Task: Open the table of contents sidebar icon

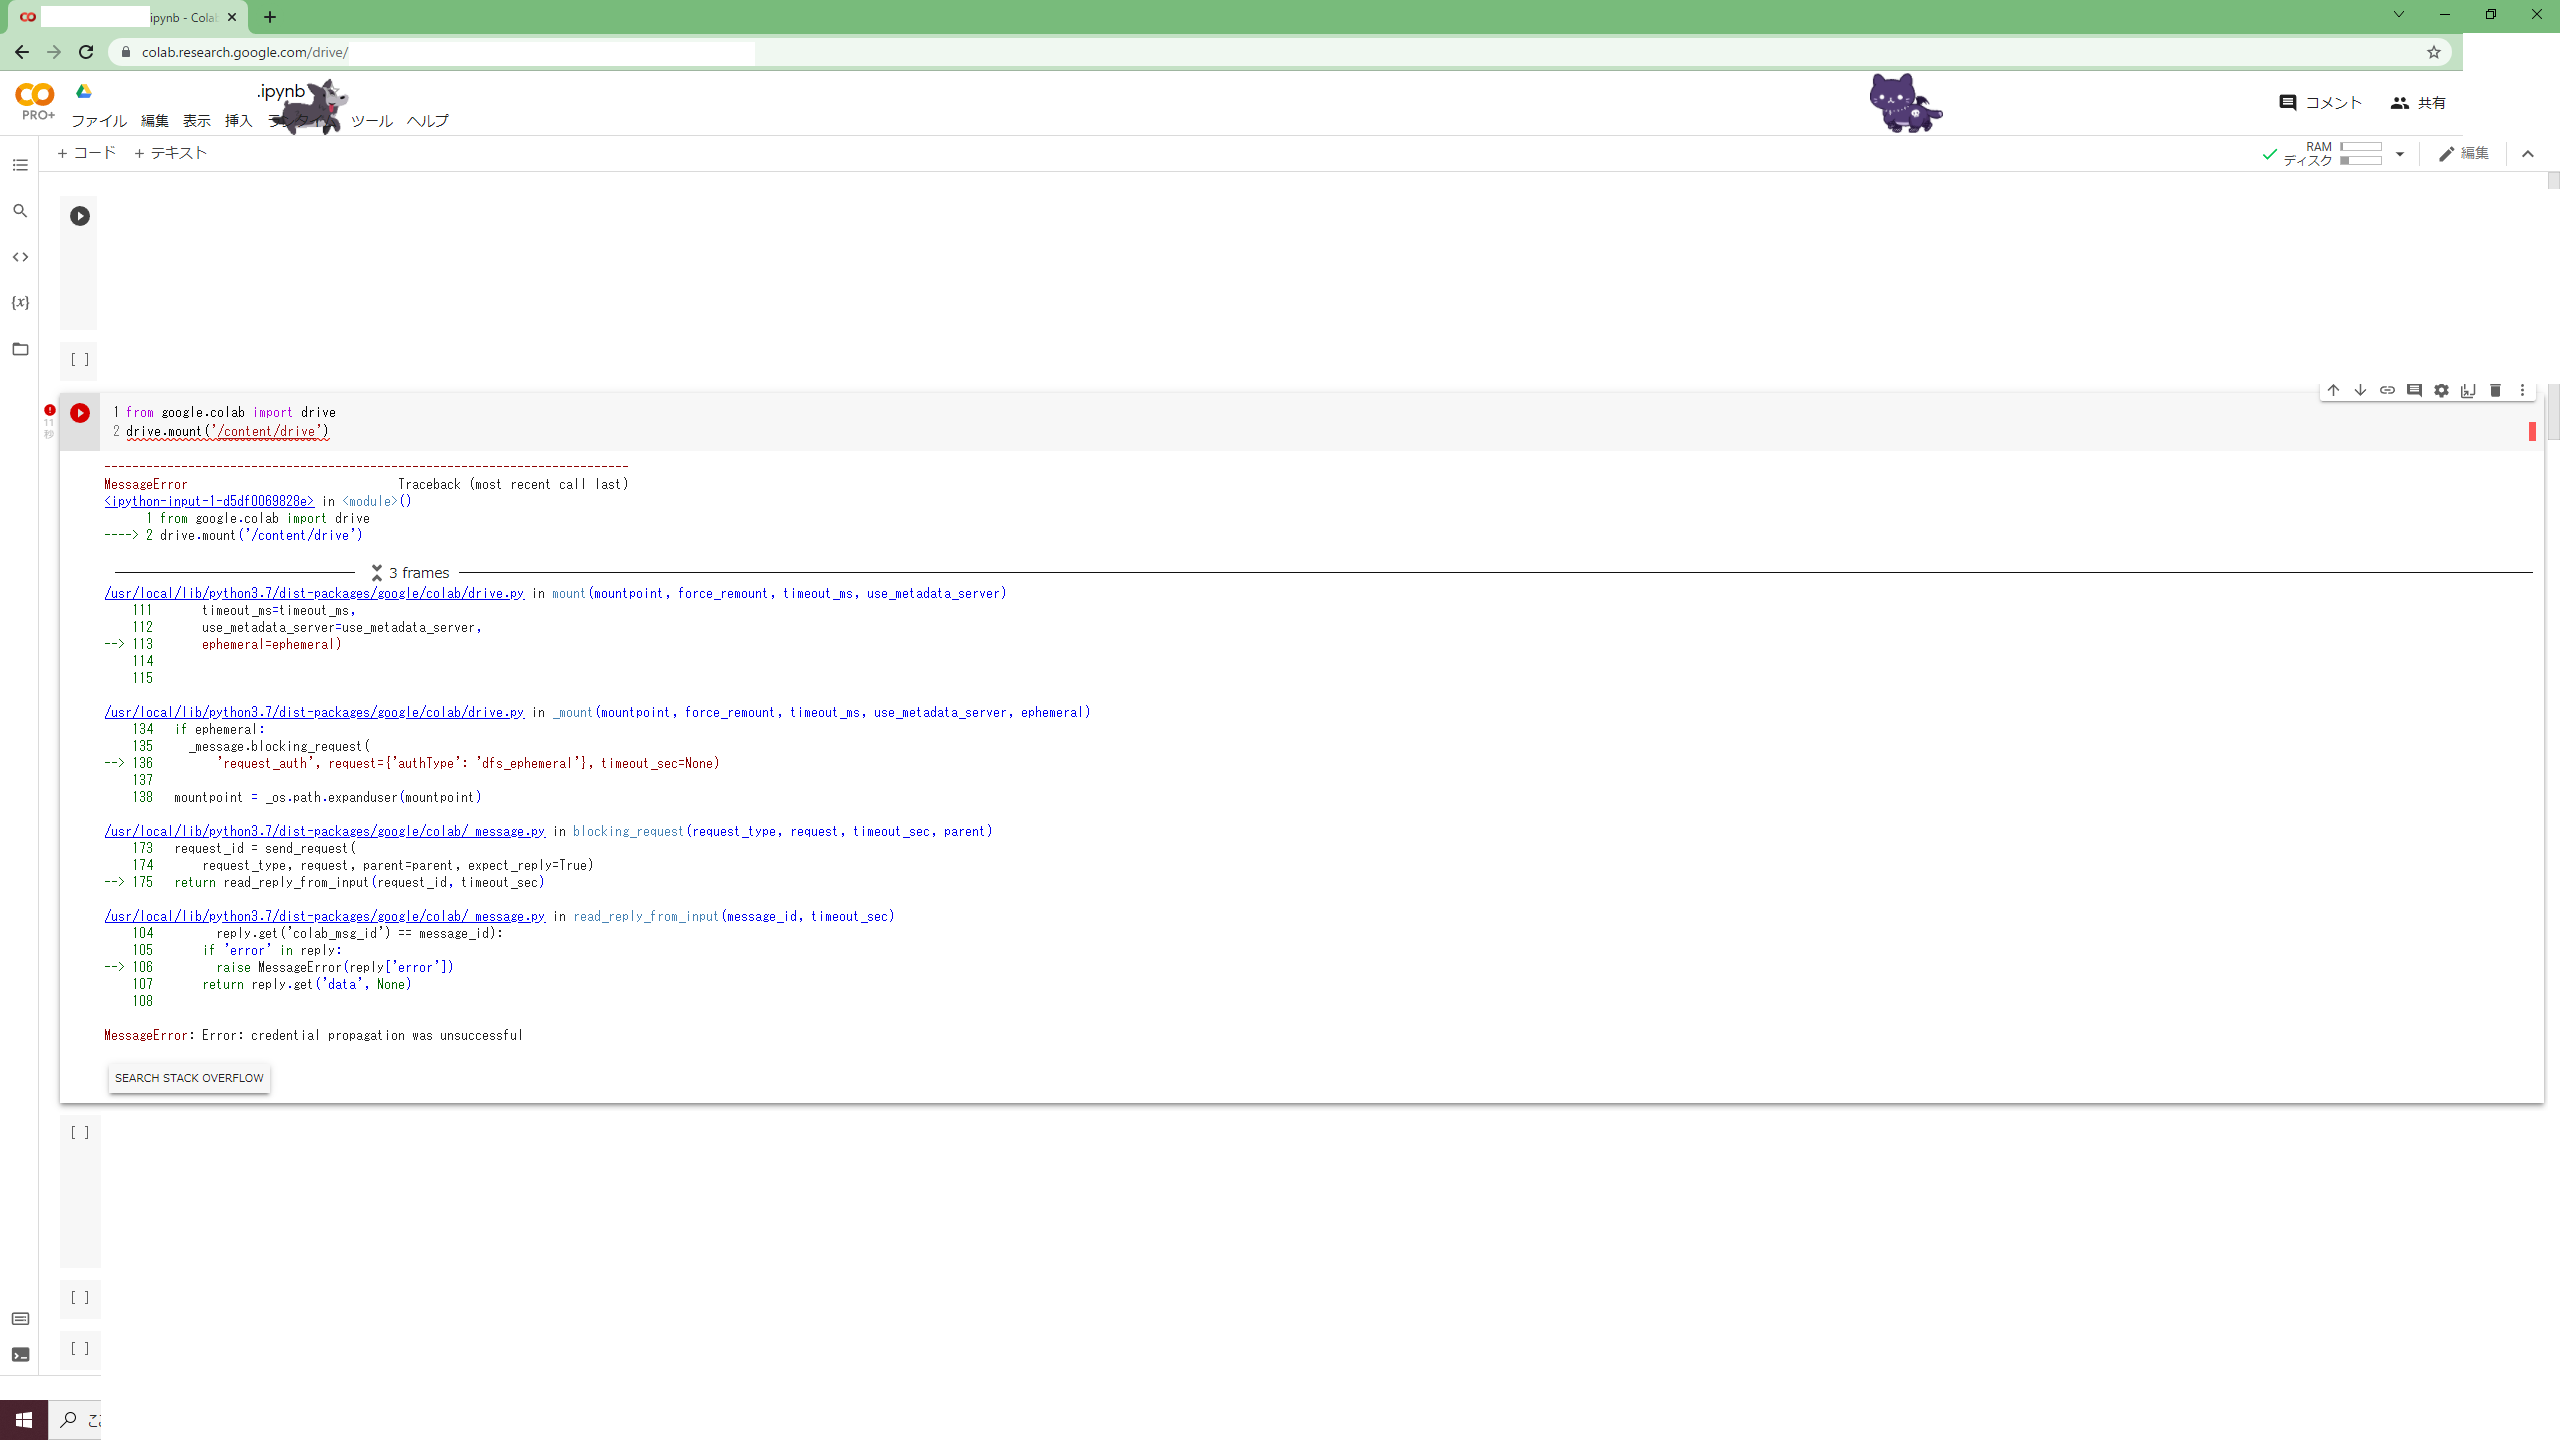Action: [20, 165]
